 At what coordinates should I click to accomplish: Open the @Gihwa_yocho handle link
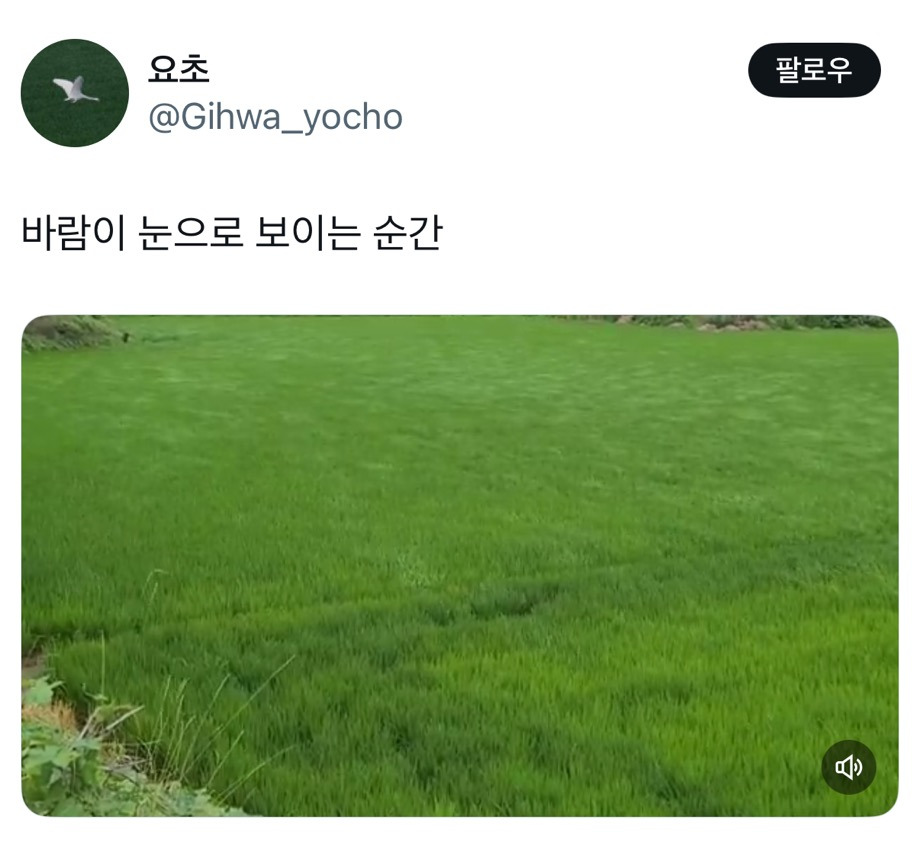(x=275, y=117)
